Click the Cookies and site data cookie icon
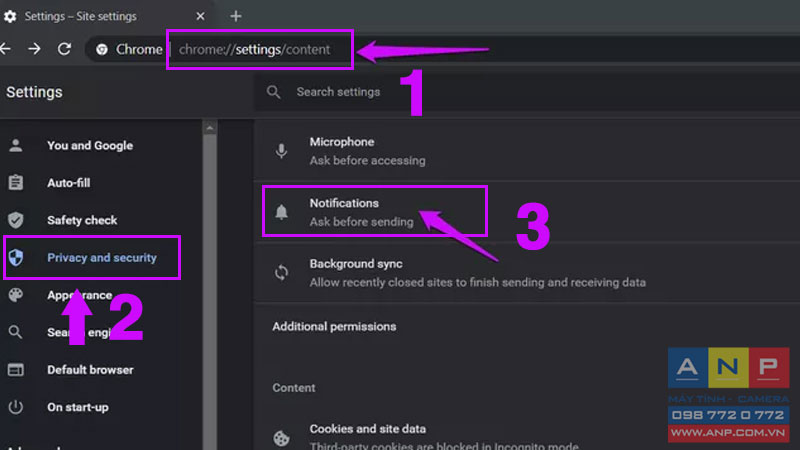 (x=281, y=438)
